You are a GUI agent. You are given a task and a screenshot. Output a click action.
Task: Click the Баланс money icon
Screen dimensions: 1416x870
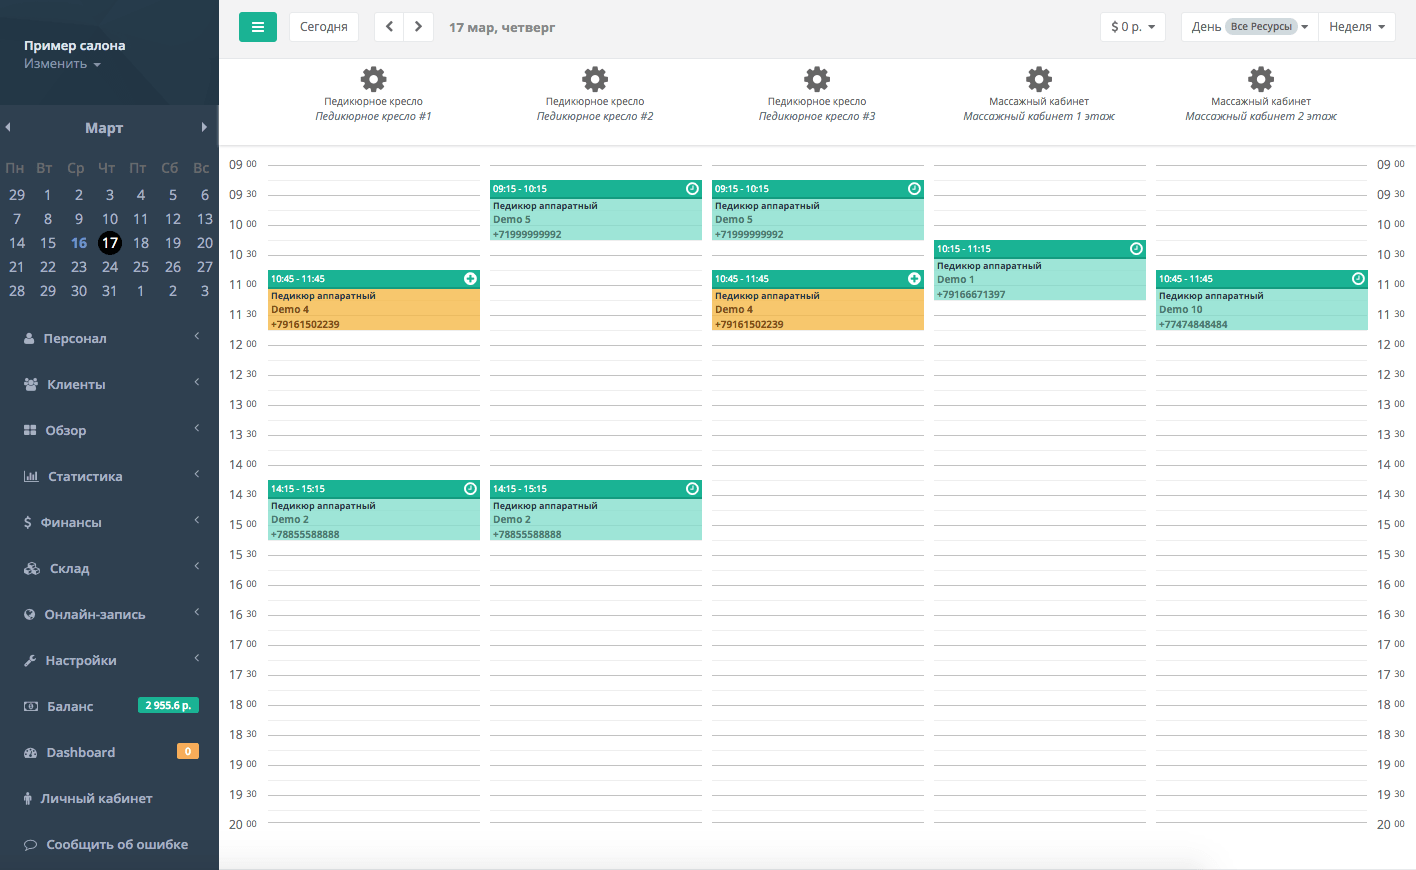point(31,707)
